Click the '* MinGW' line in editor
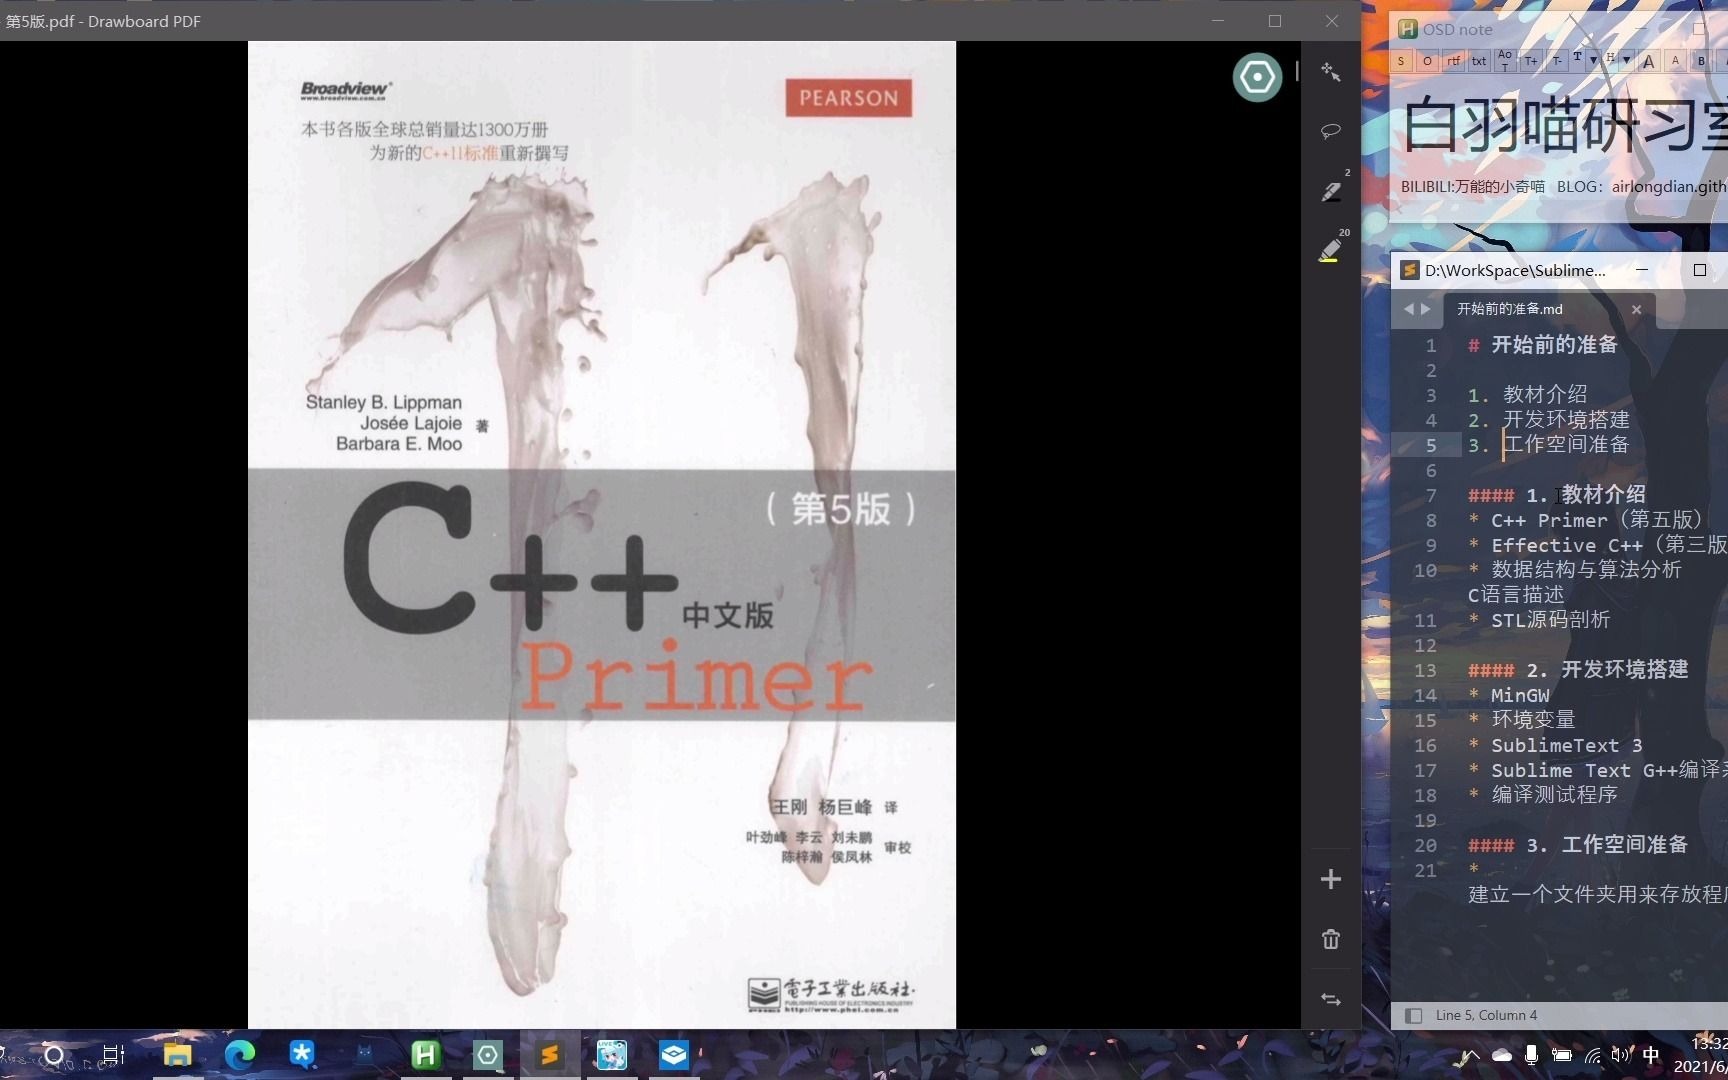The image size is (1728, 1080). [1508, 695]
